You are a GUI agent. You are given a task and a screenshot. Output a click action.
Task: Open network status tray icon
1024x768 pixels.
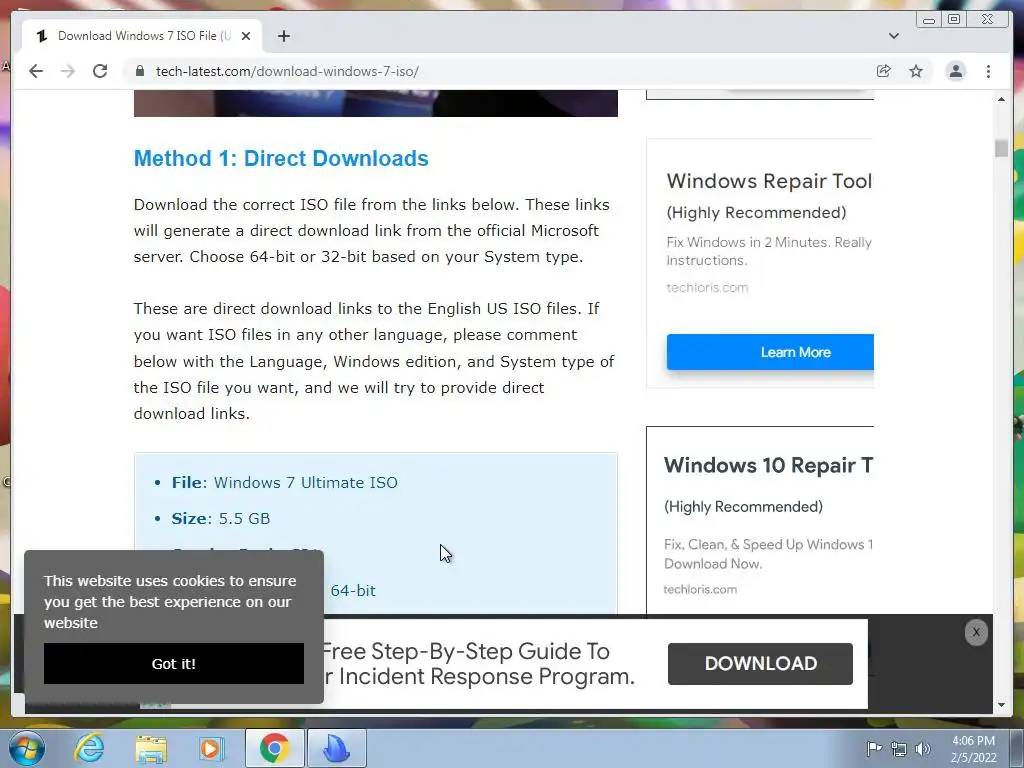pyautogui.click(x=899, y=749)
